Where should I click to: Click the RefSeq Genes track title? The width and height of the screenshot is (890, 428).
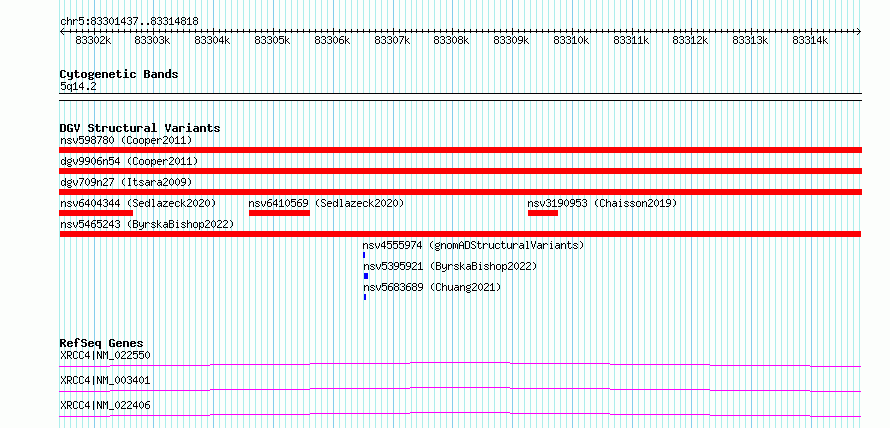point(101,343)
